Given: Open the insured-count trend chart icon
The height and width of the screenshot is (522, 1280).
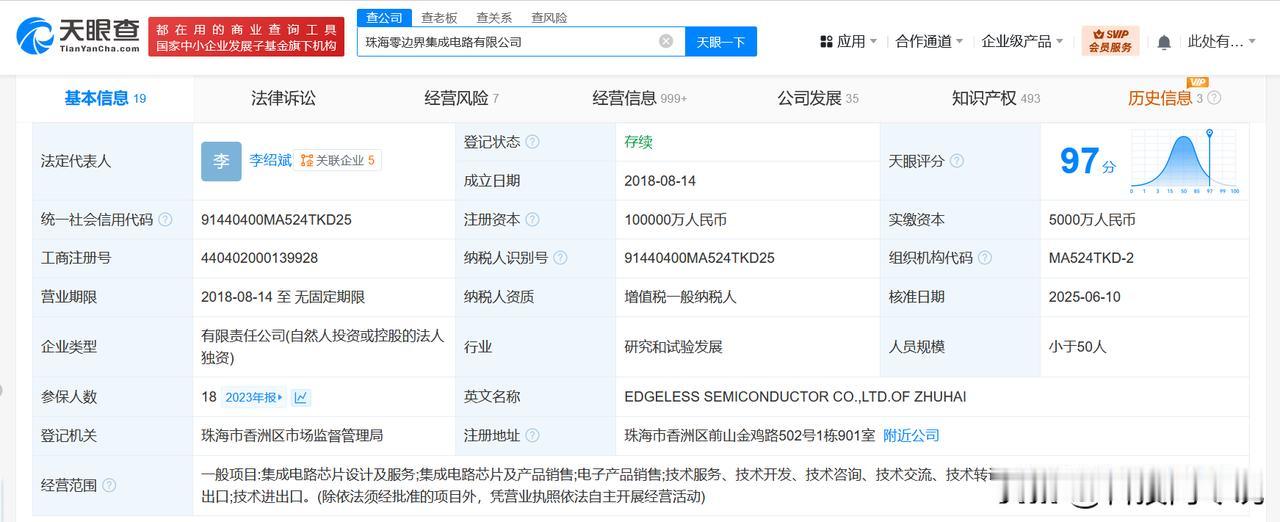Looking at the screenshot, I should [x=300, y=397].
